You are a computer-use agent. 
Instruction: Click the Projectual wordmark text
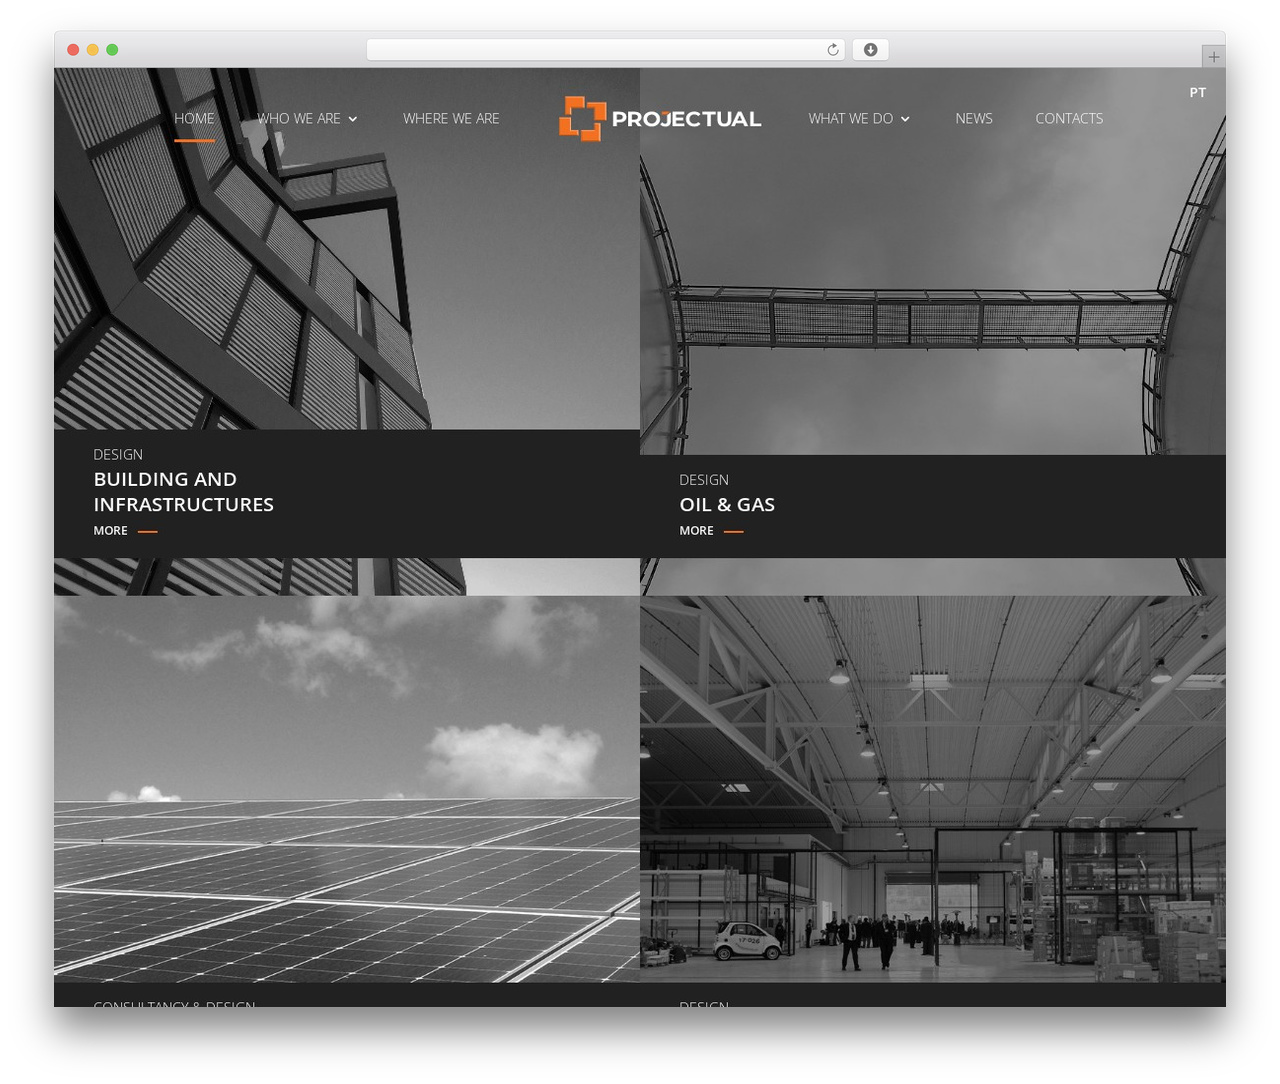pos(686,119)
